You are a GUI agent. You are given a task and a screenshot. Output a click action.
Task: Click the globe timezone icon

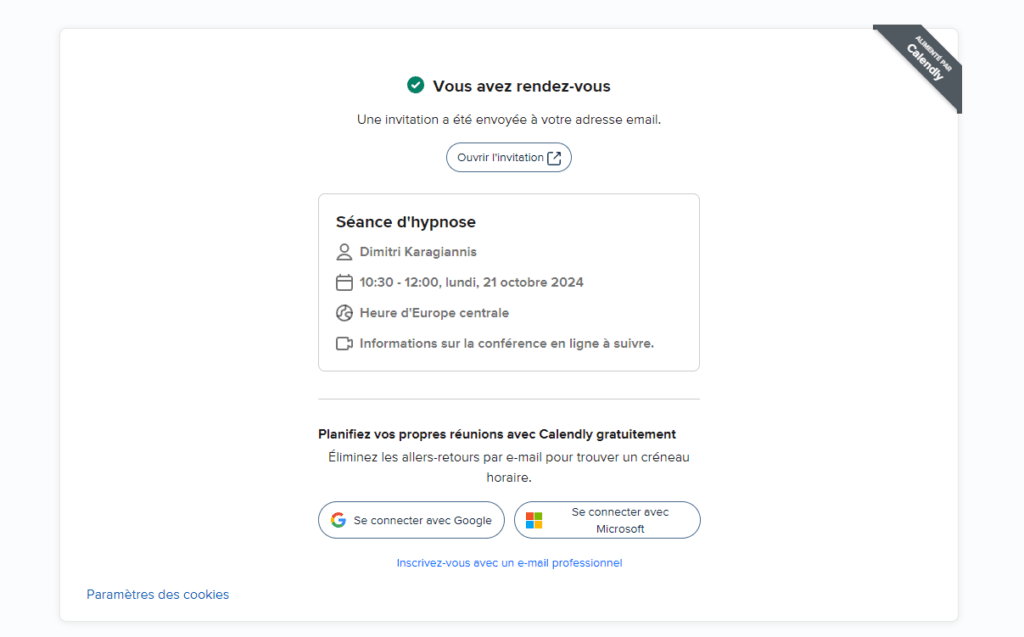point(344,313)
